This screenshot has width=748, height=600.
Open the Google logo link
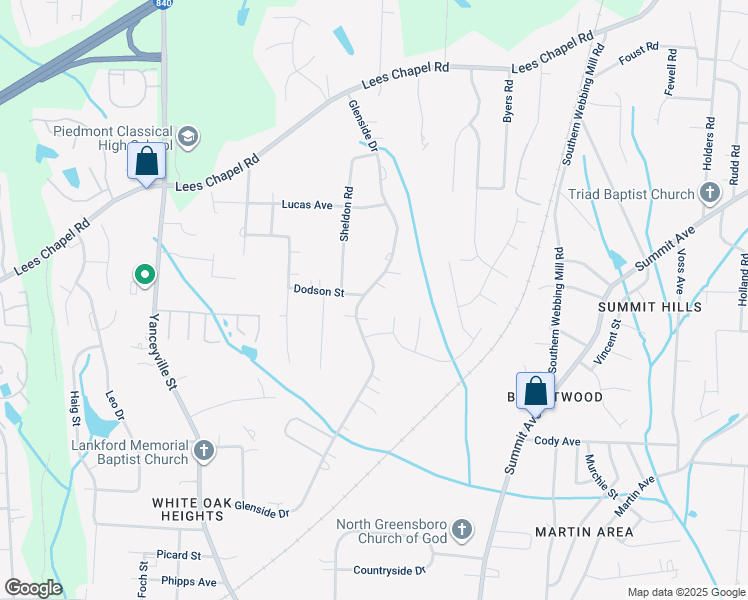click(33, 588)
